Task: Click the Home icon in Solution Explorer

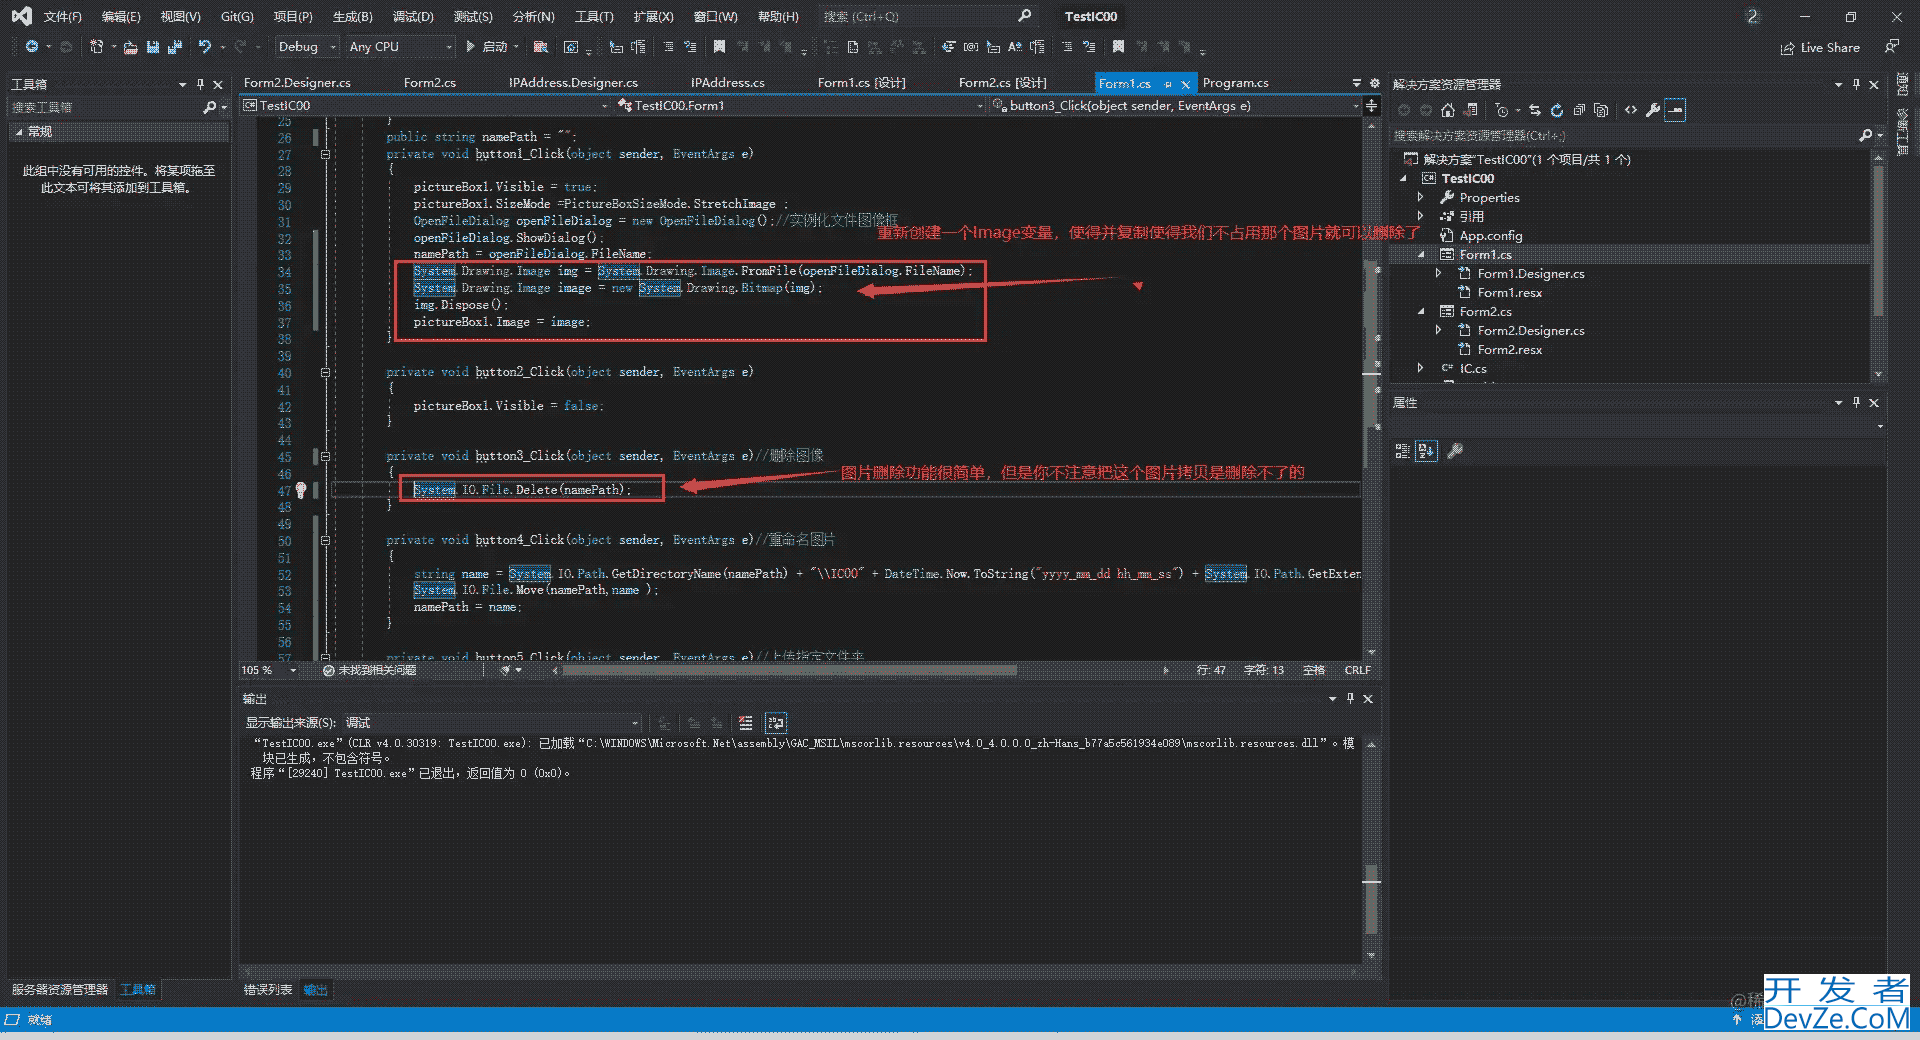Action: point(1448,110)
